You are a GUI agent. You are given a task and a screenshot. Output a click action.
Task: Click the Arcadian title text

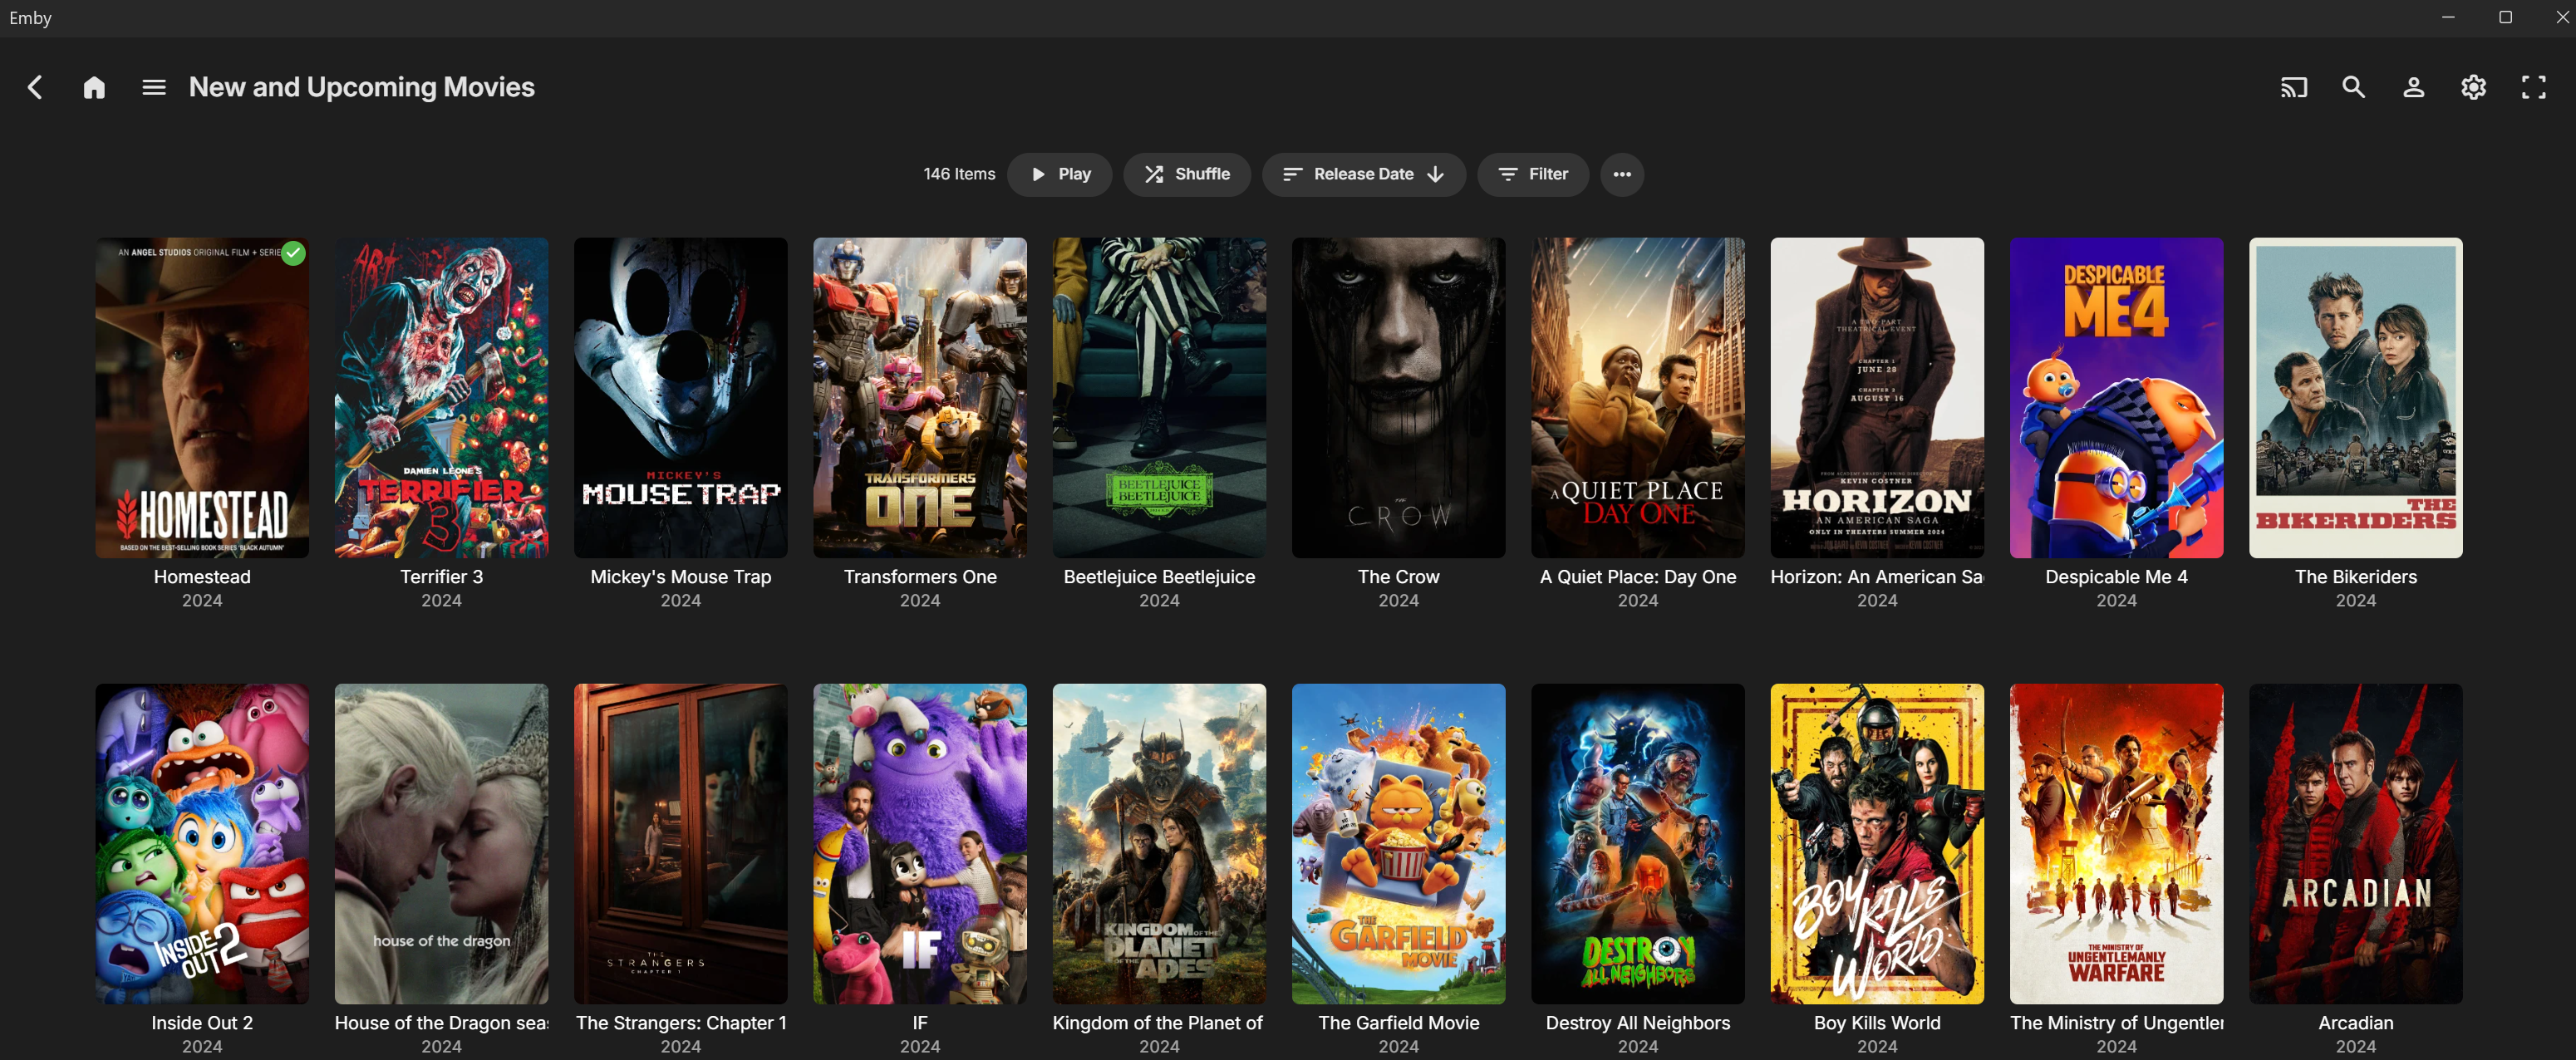2356,1023
